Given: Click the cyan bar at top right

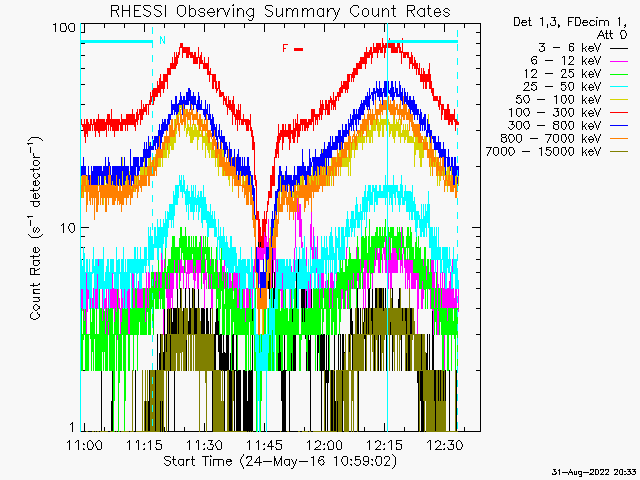Looking at the screenshot, I should point(425,41).
